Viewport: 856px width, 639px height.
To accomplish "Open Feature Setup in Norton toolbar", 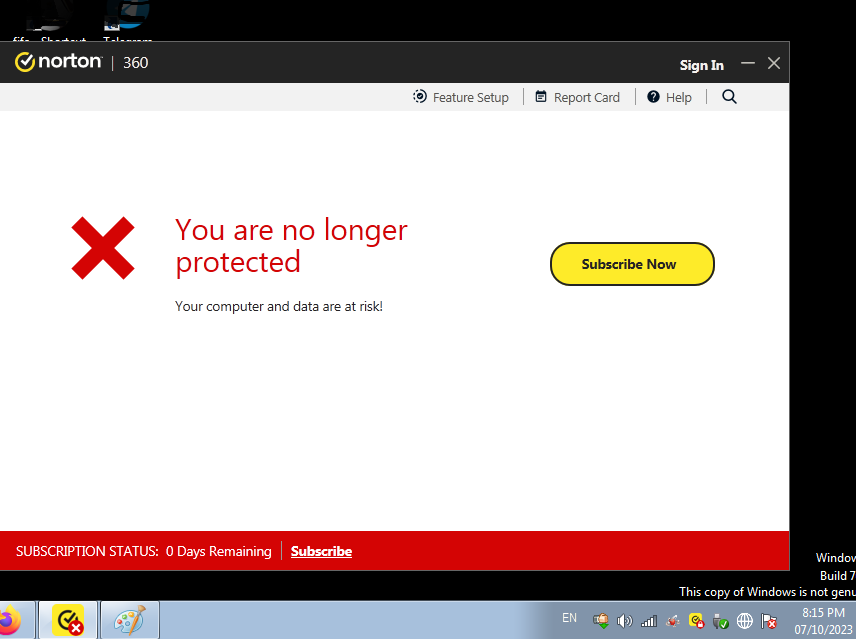I will pyautogui.click(x=461, y=97).
